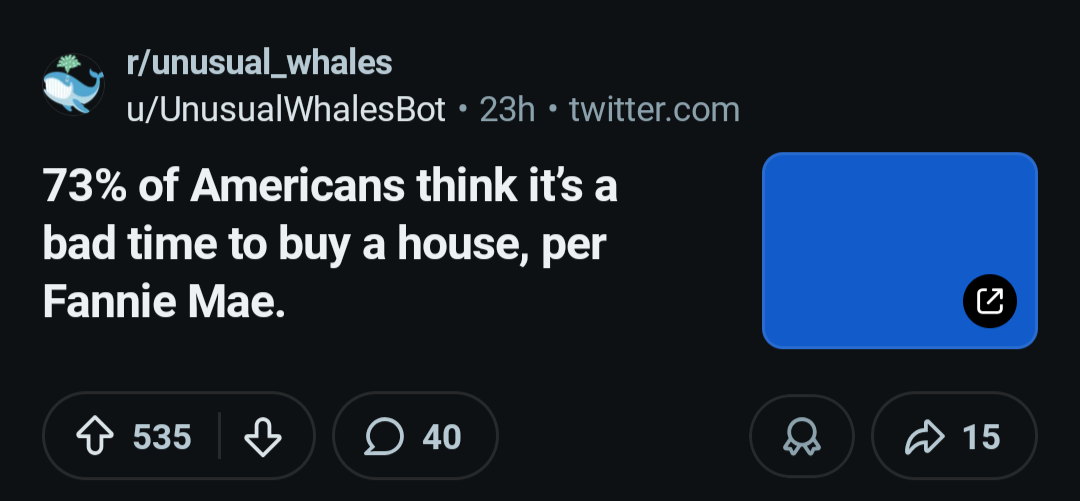
Task: View the u/UnusualWhalesBot profile
Action: coord(285,109)
